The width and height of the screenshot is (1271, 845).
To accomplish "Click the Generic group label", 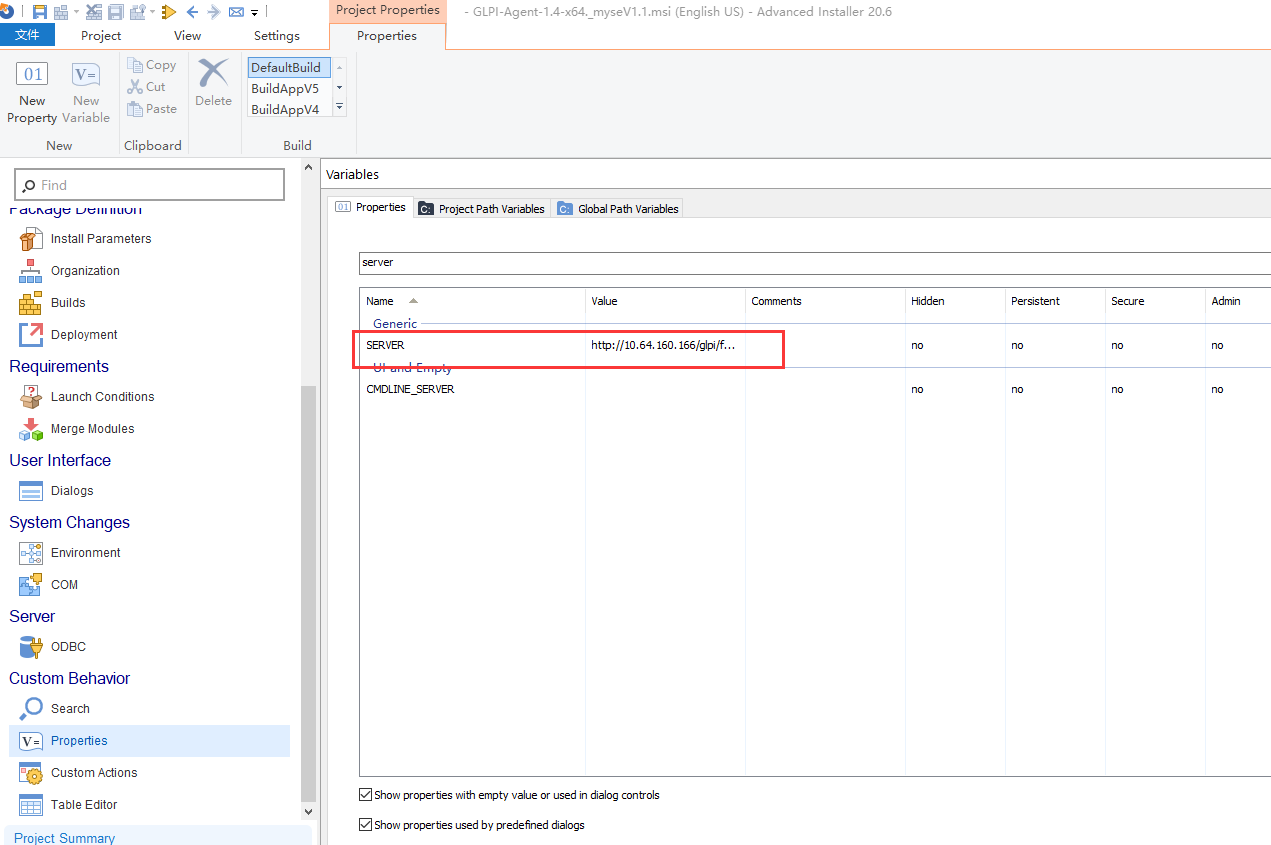I will [x=395, y=324].
